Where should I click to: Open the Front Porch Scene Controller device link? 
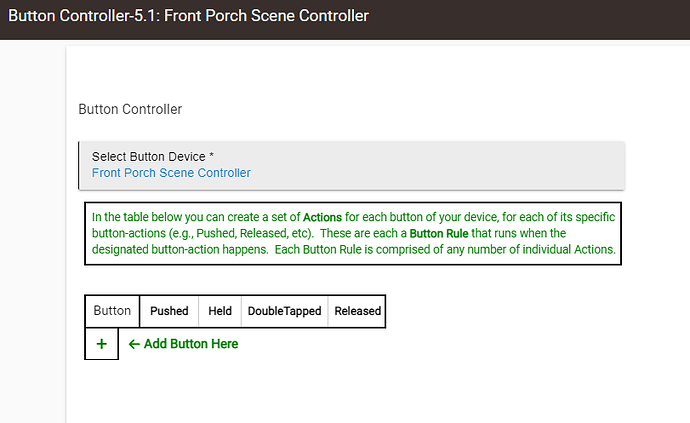tap(171, 173)
